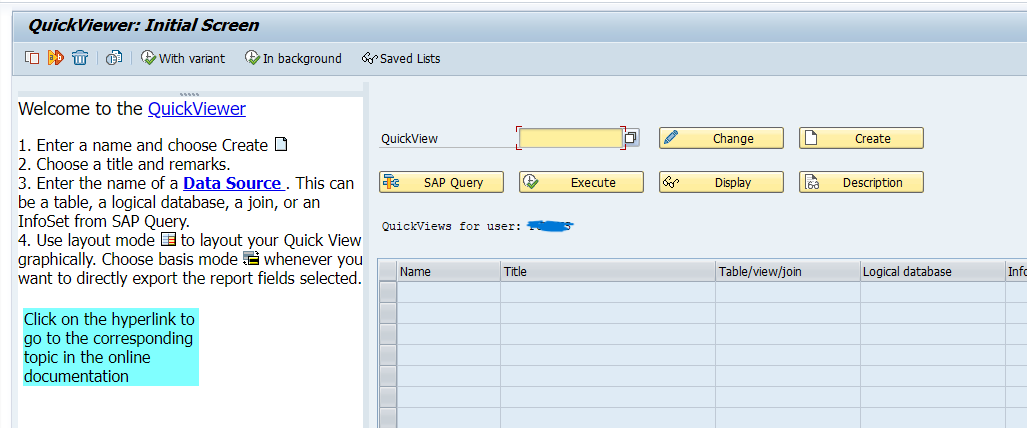
Task: Click the cyan hyperlink hint note
Action: click(111, 347)
